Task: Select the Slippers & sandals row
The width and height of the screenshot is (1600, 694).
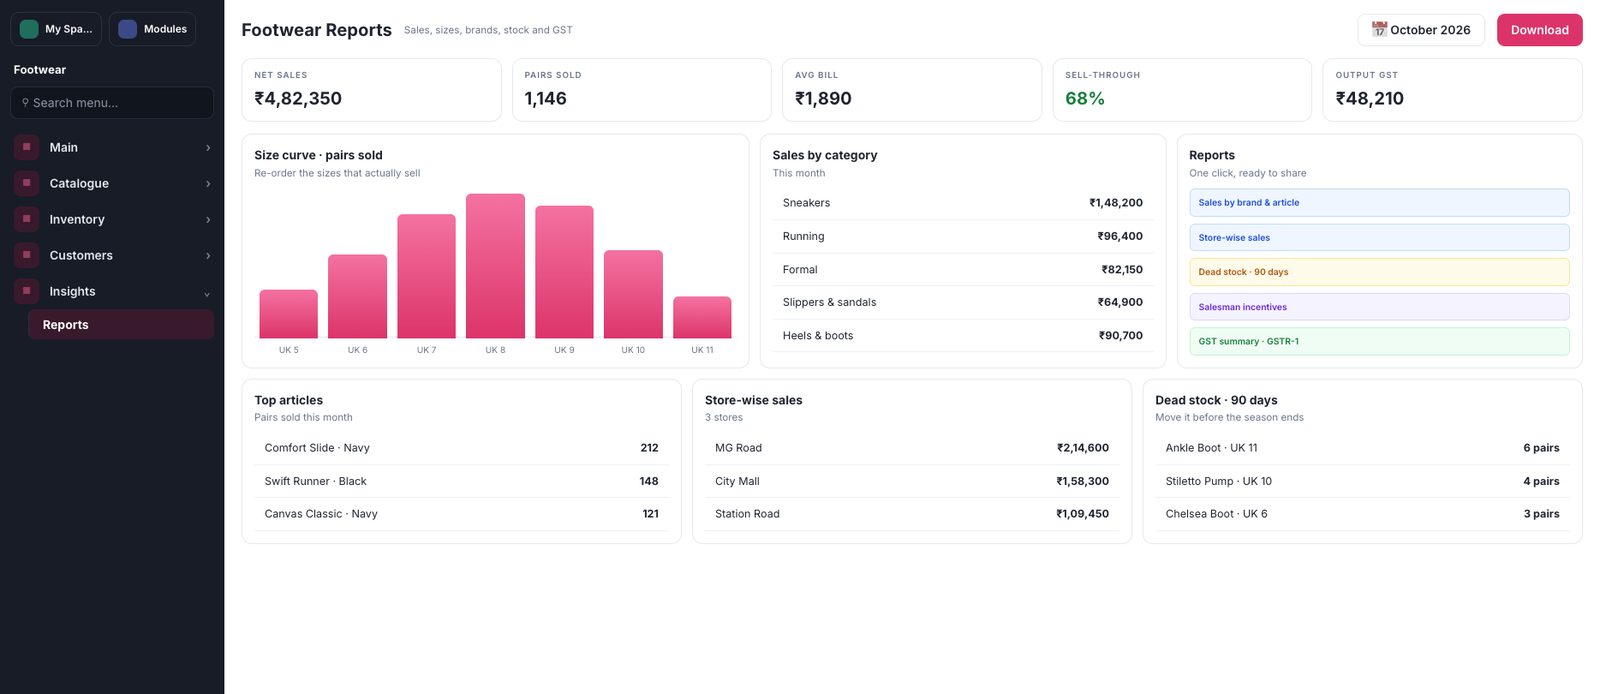Action: (x=963, y=302)
